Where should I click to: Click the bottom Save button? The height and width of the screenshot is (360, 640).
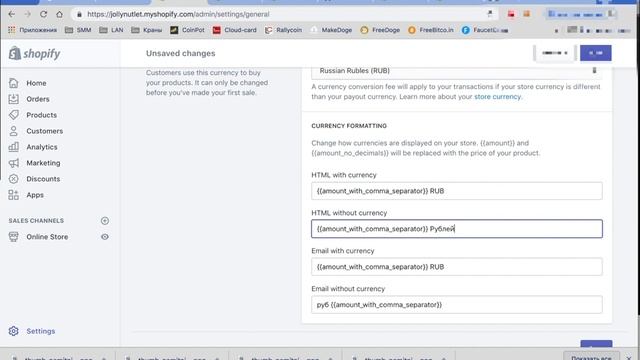pyautogui.click(x=596, y=344)
